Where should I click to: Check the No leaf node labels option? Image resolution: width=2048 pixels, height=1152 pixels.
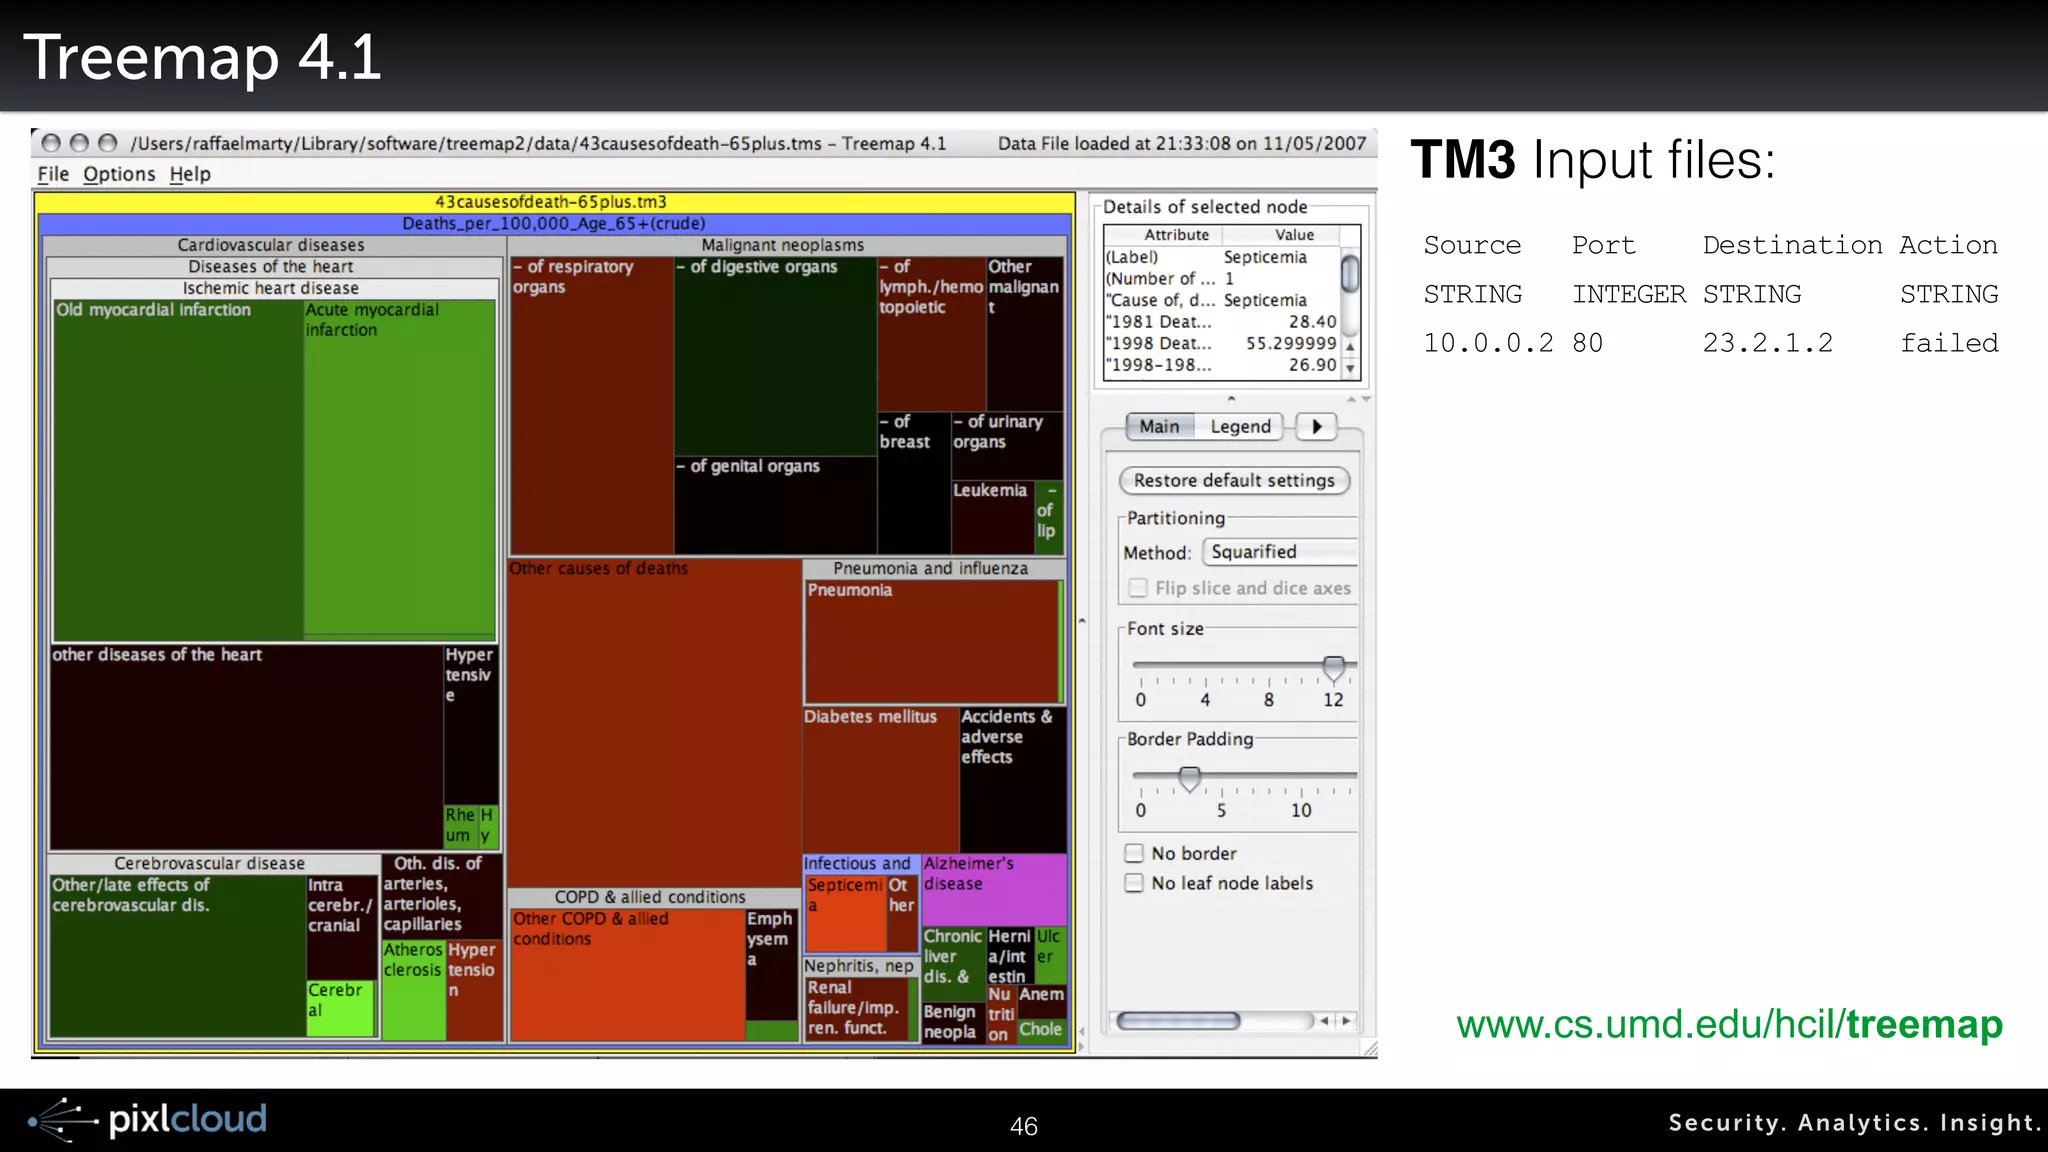pyautogui.click(x=1134, y=883)
